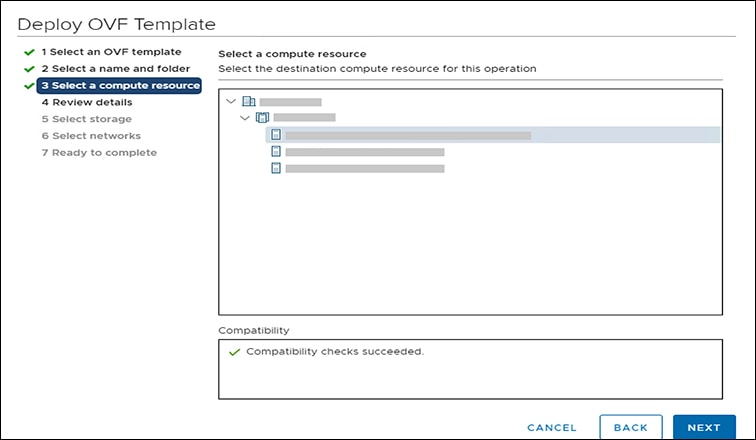This screenshot has height=440, width=756.
Task: Collapse the cluster tree node
Action: pyautogui.click(x=246, y=118)
